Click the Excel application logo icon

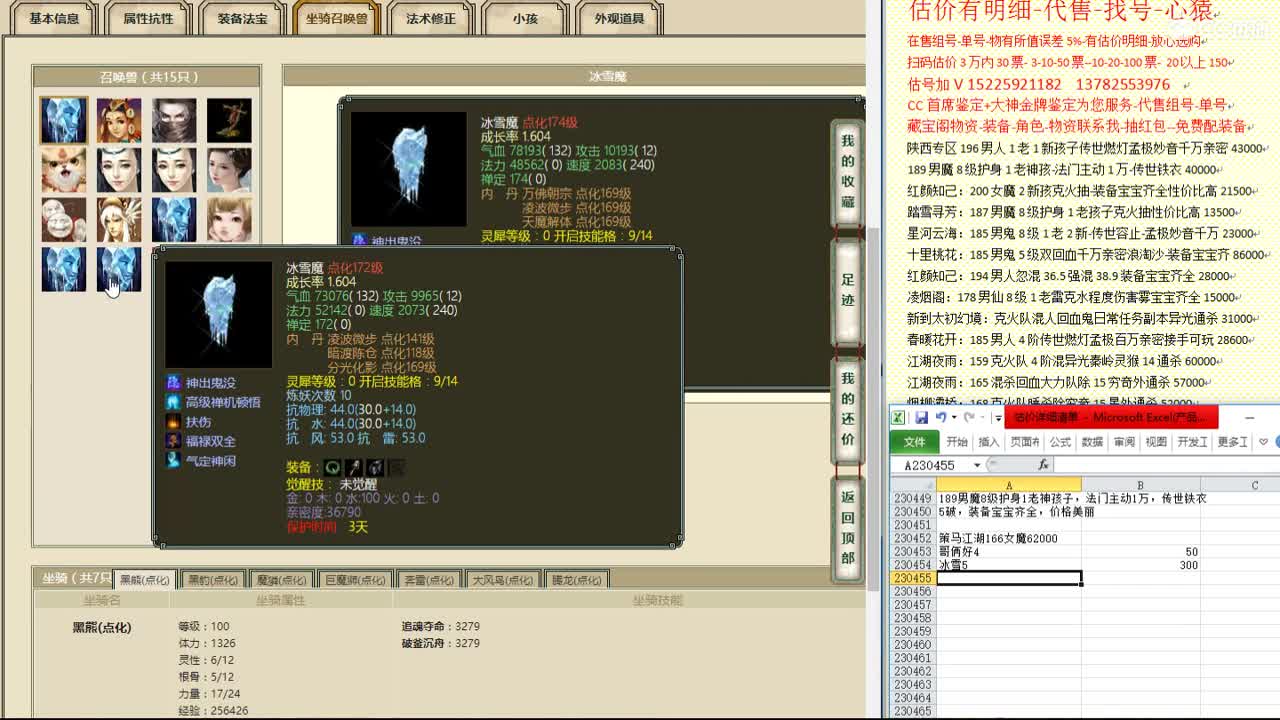tap(898, 417)
